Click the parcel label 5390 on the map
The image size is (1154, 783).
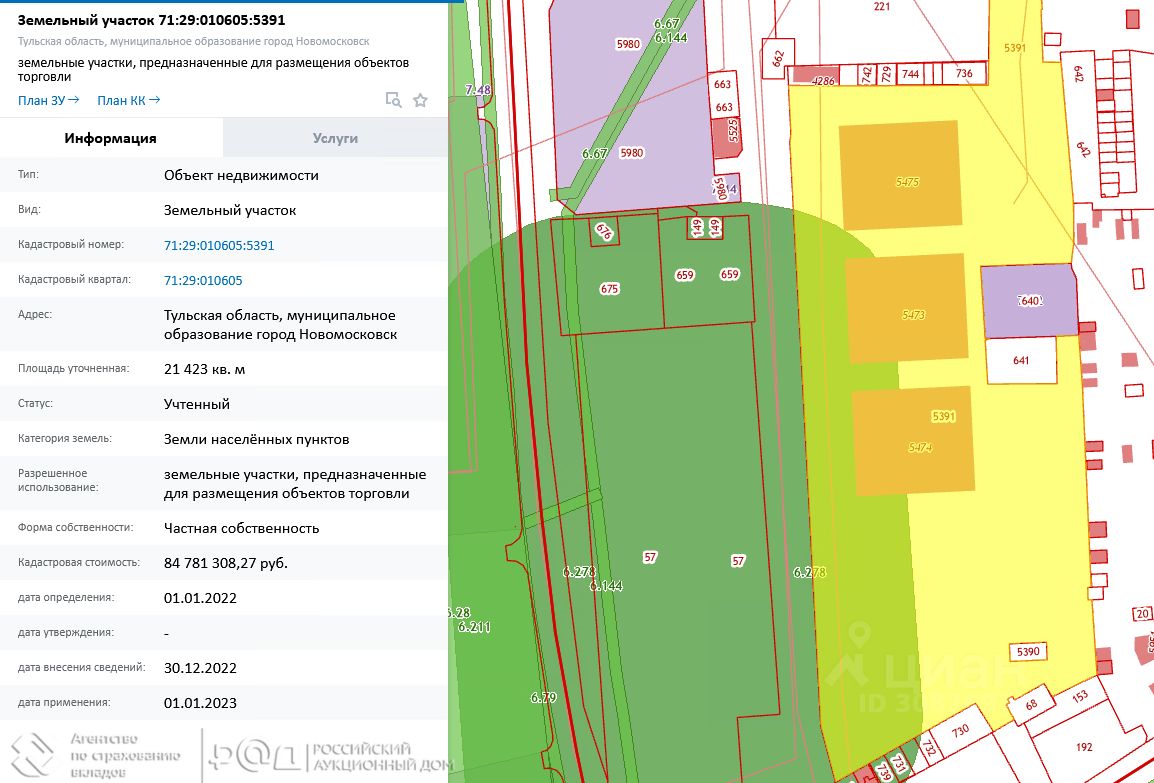(1028, 651)
